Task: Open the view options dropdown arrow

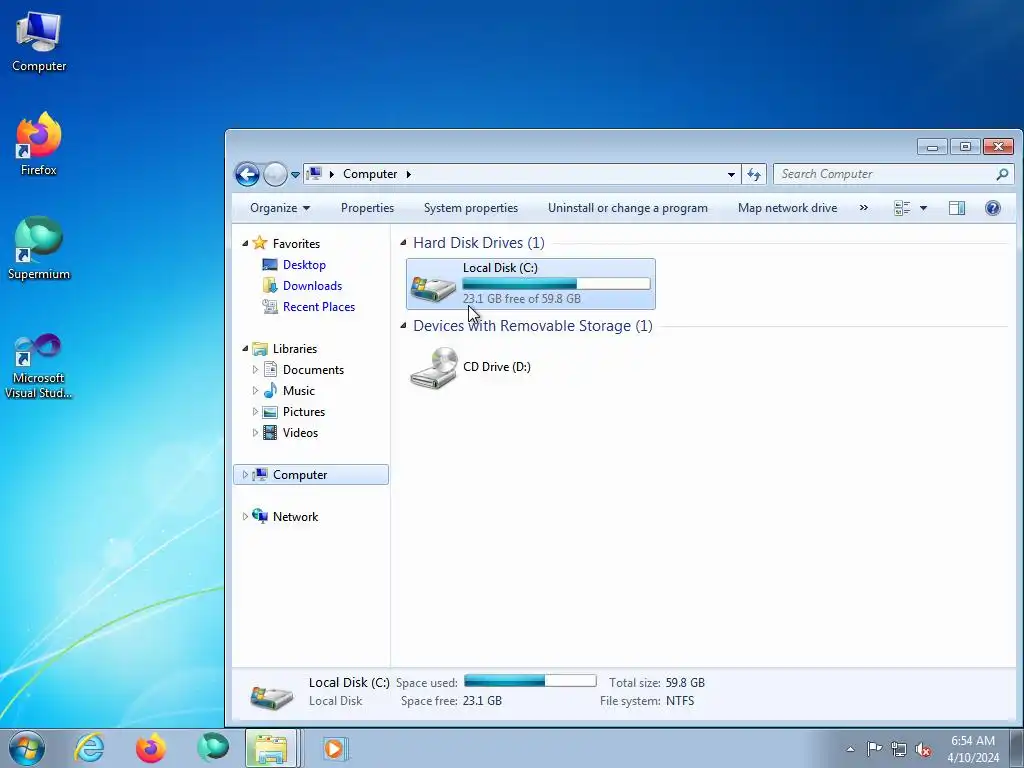Action: point(923,208)
